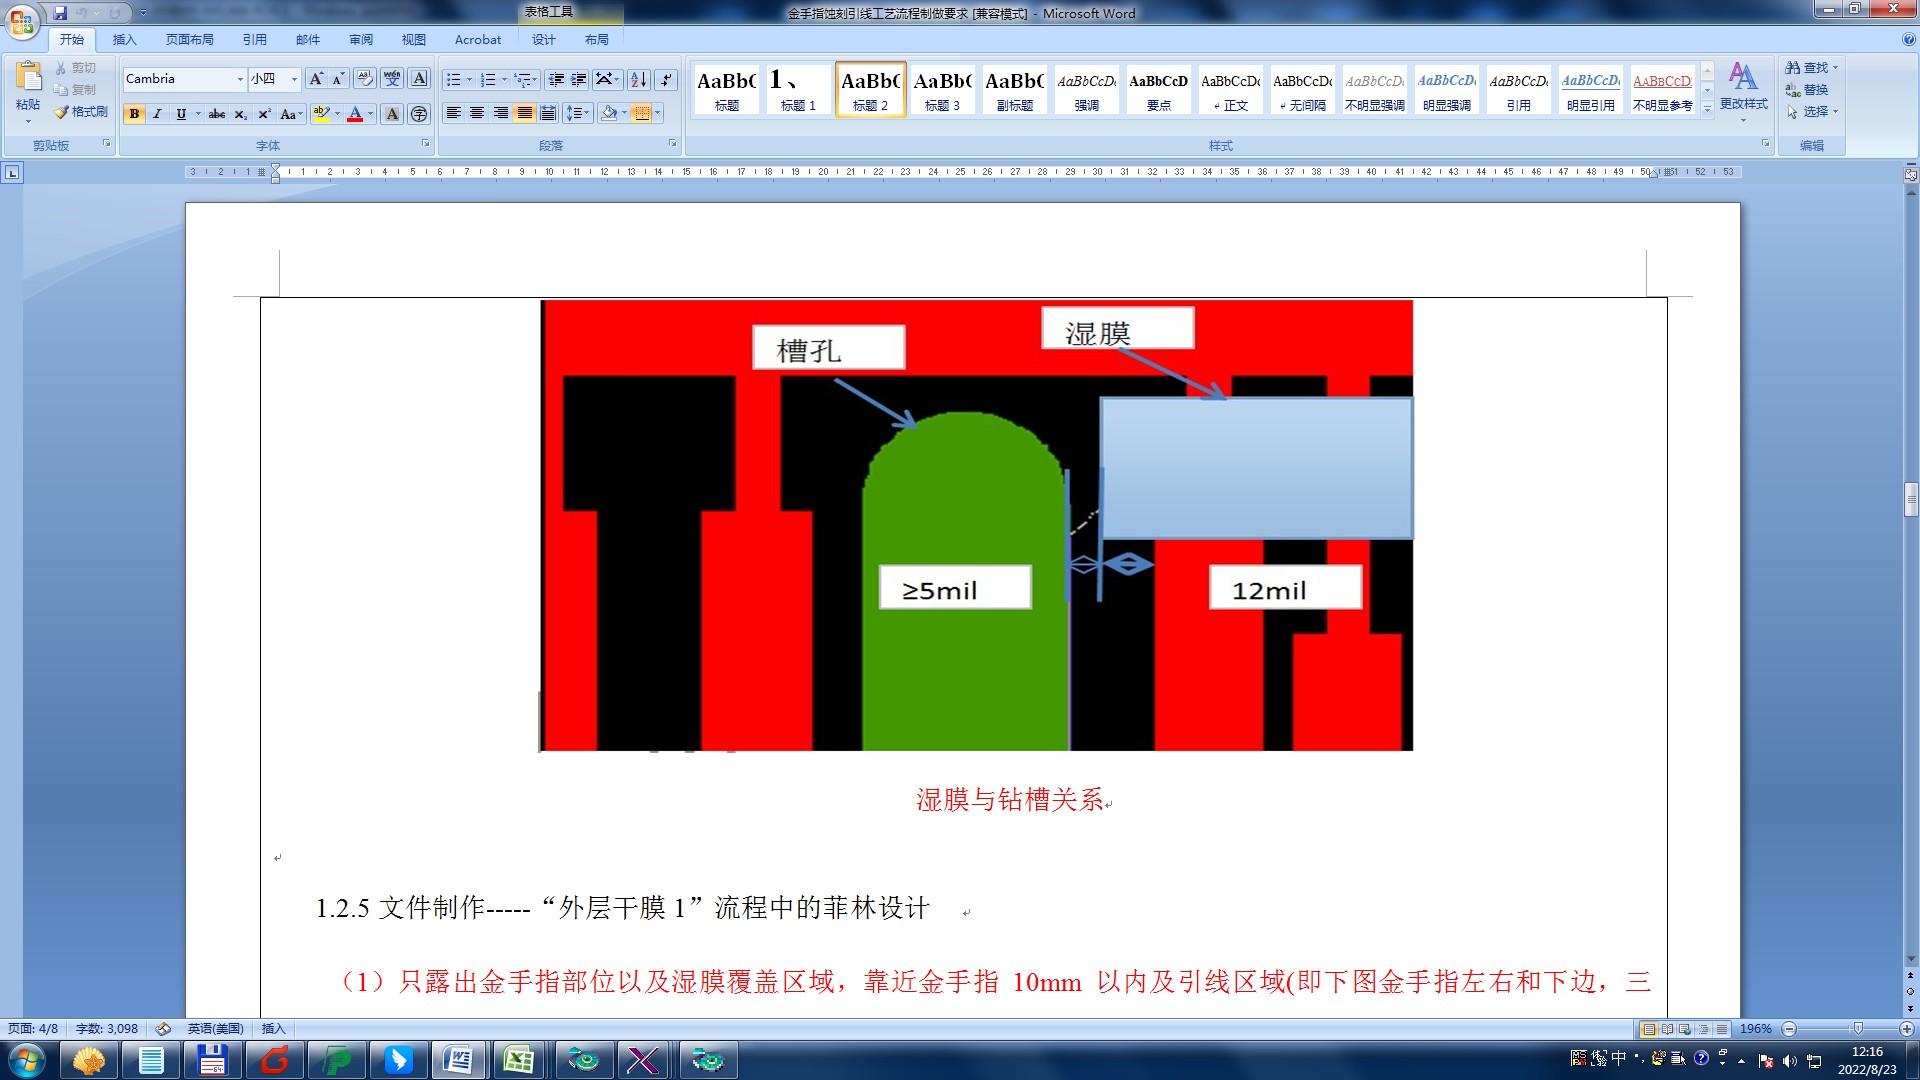1920x1080 pixels.
Task: Apply the 标题 1 heading style
Action: click(x=798, y=89)
